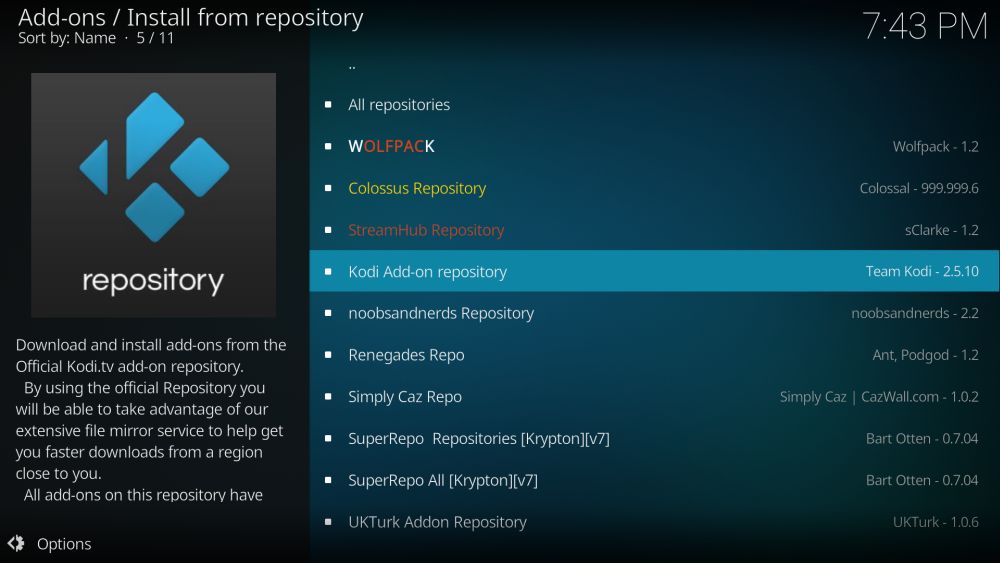Click bullet icon beside Renegades Repo
Viewport: 1000px width, 563px height.
(328, 355)
